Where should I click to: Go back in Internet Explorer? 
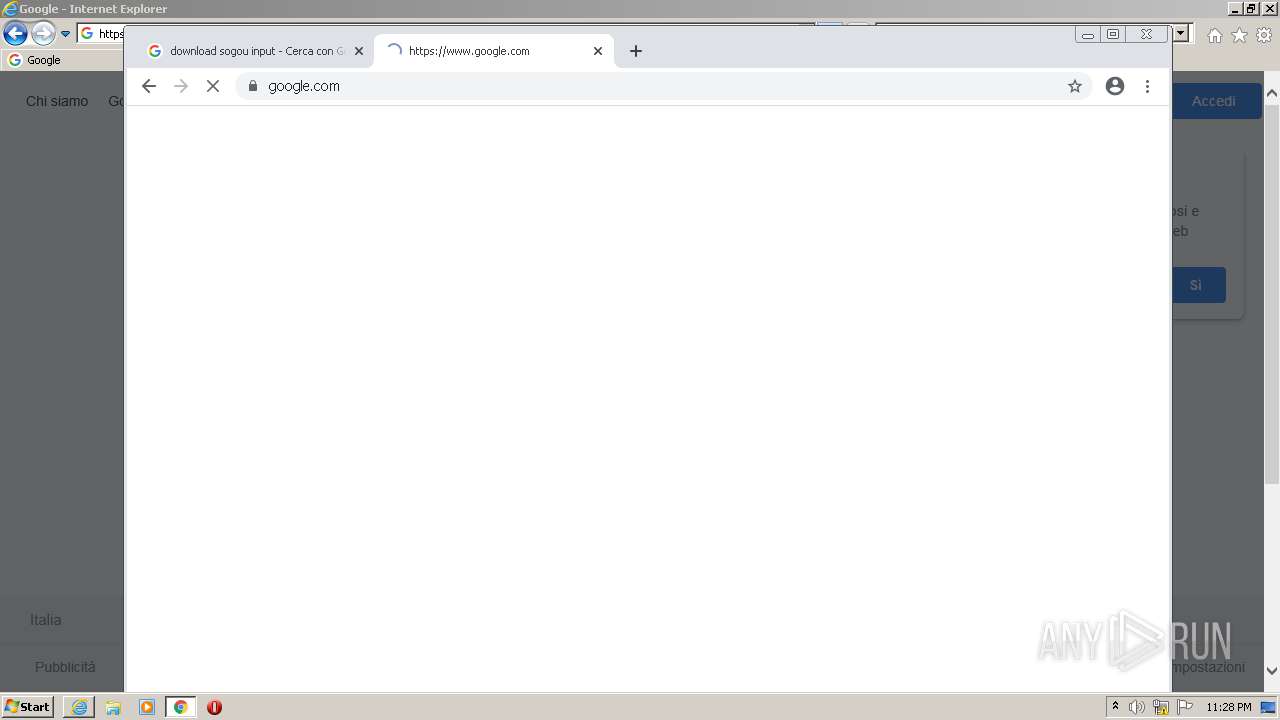pyautogui.click(x=15, y=34)
